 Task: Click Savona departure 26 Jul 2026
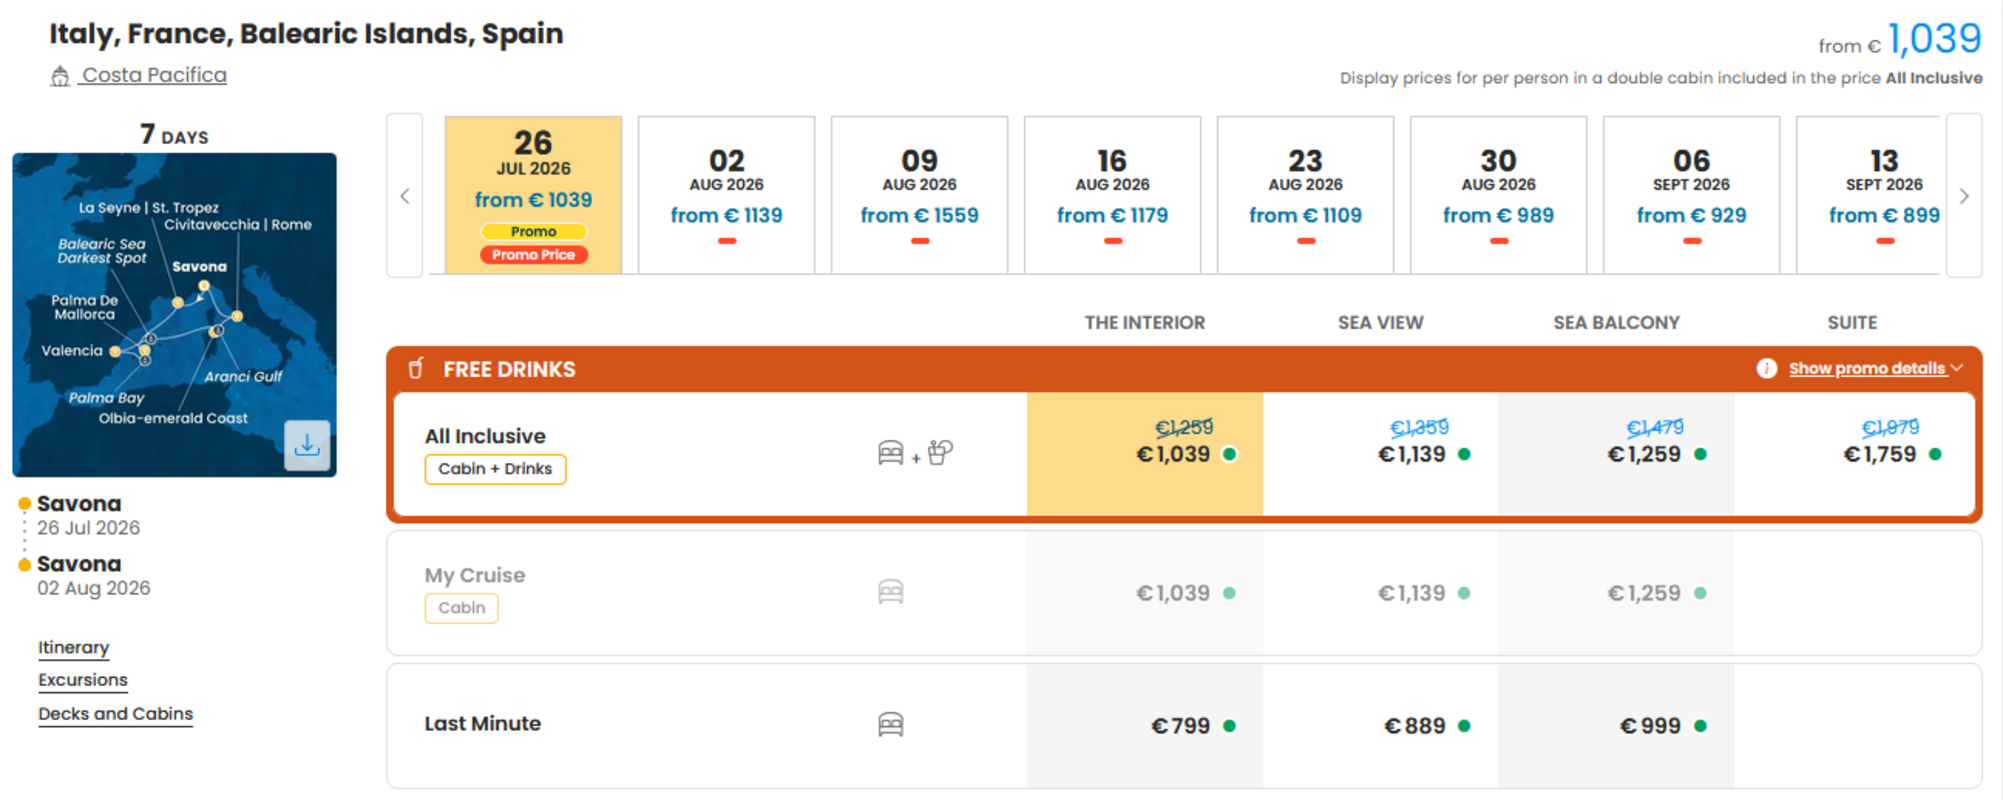(88, 515)
